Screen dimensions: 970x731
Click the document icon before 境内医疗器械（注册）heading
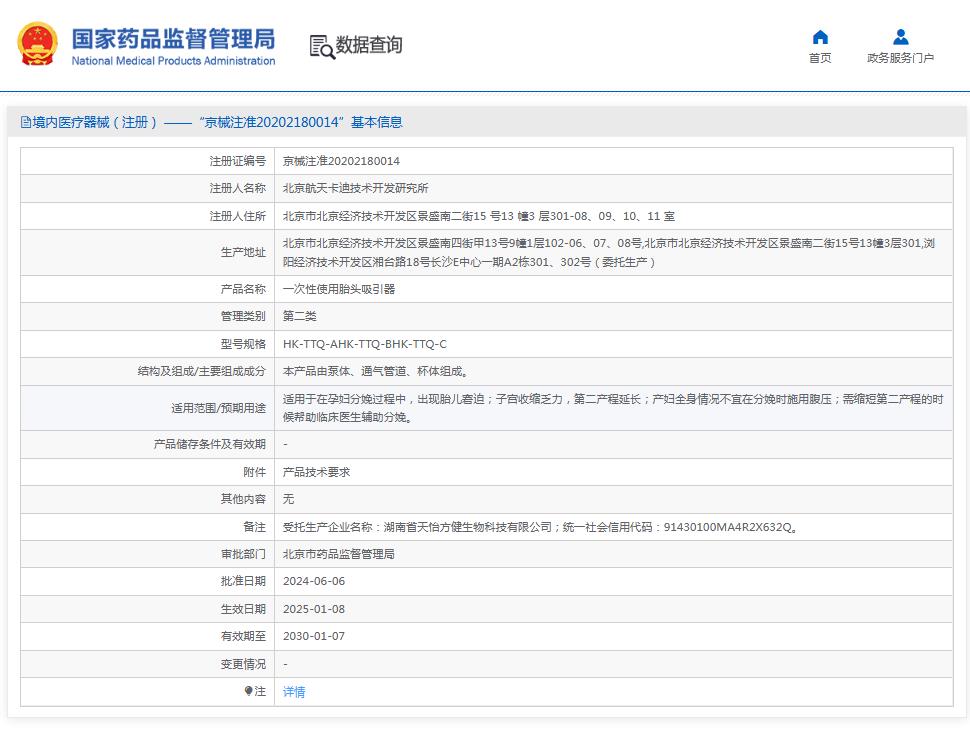click(x=25, y=121)
